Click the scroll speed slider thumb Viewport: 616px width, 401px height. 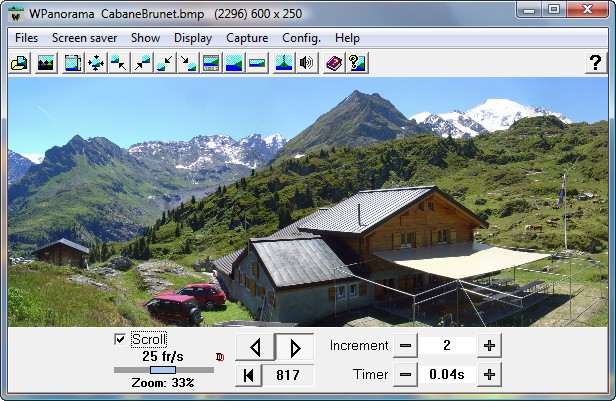coord(163,370)
